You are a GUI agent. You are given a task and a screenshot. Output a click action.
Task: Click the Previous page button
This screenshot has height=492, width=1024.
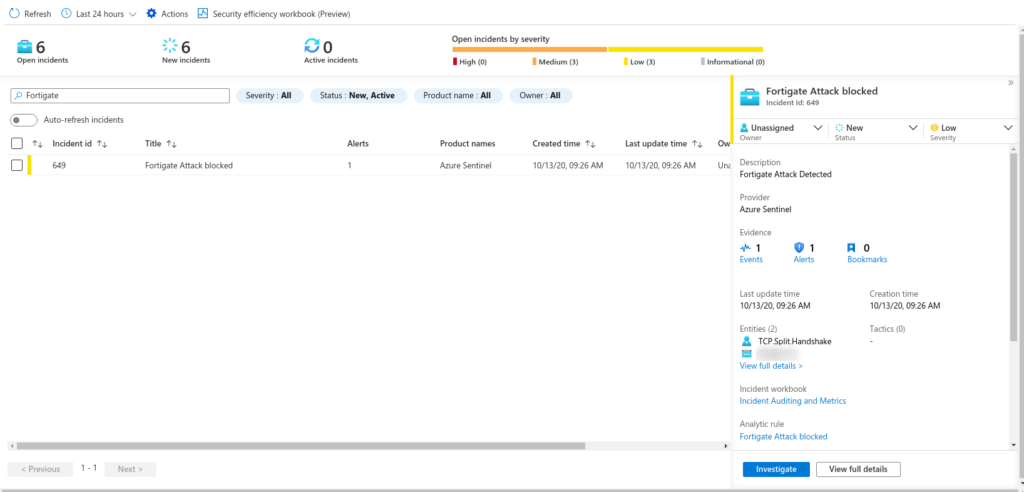(40, 469)
